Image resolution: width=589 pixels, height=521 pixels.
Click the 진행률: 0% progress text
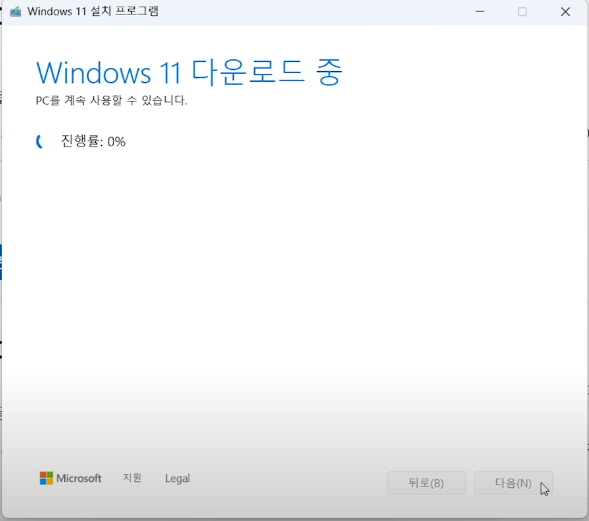93,141
